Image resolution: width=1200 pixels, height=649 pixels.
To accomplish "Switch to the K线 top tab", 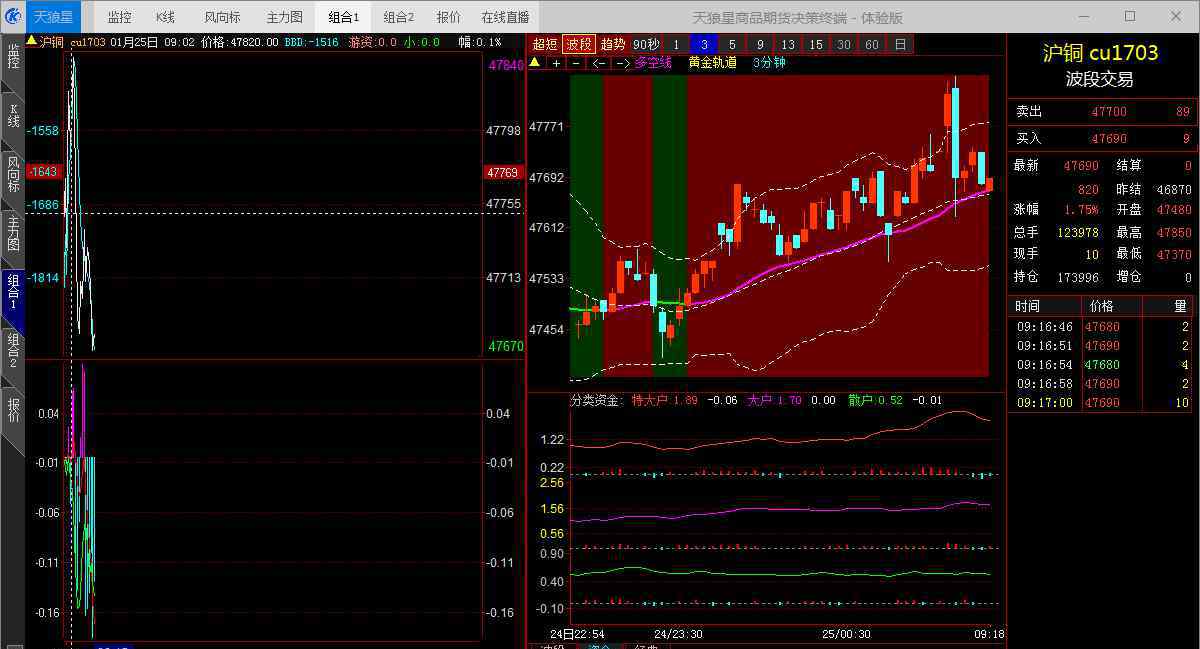I will point(166,17).
